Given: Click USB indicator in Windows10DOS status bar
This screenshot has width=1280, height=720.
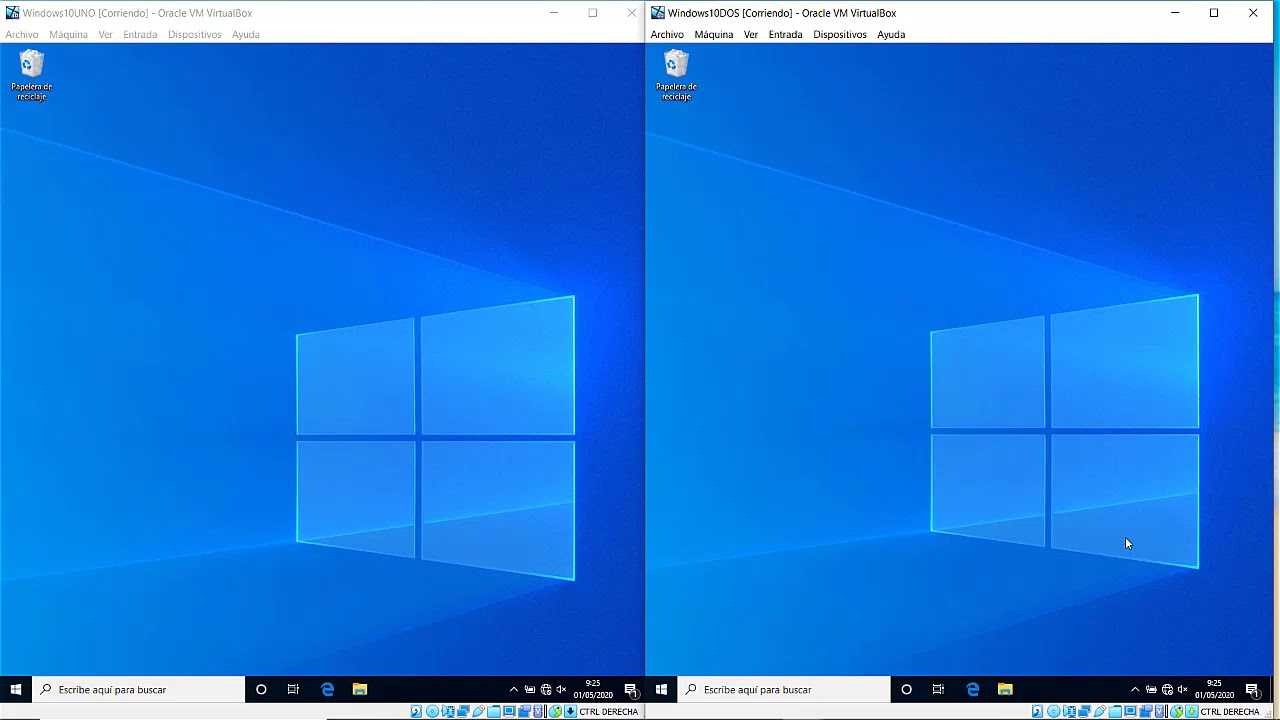Looking at the screenshot, I should coord(1100,711).
